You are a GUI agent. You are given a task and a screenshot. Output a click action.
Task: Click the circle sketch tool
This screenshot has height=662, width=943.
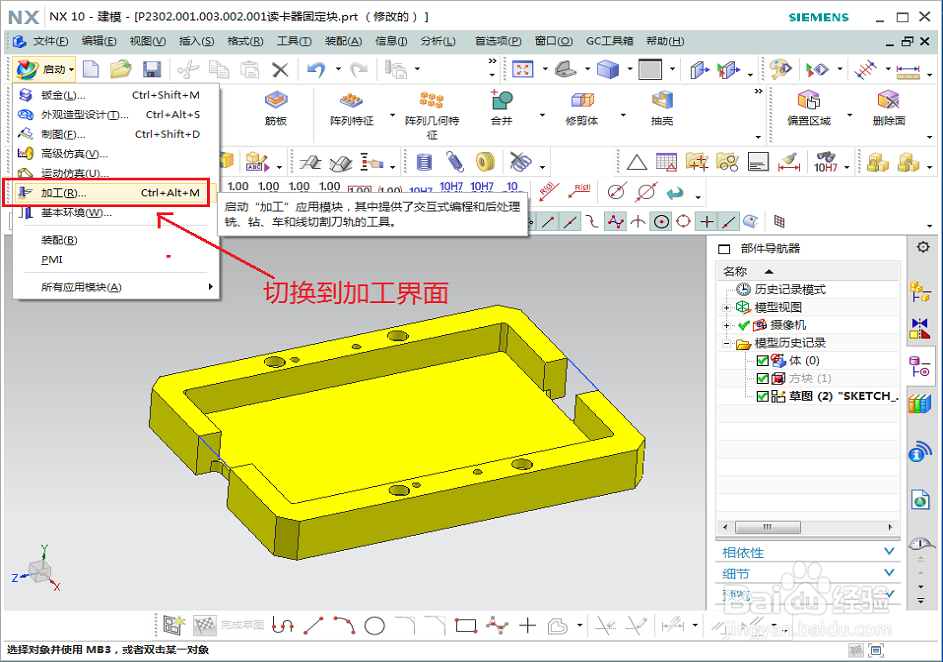click(374, 626)
